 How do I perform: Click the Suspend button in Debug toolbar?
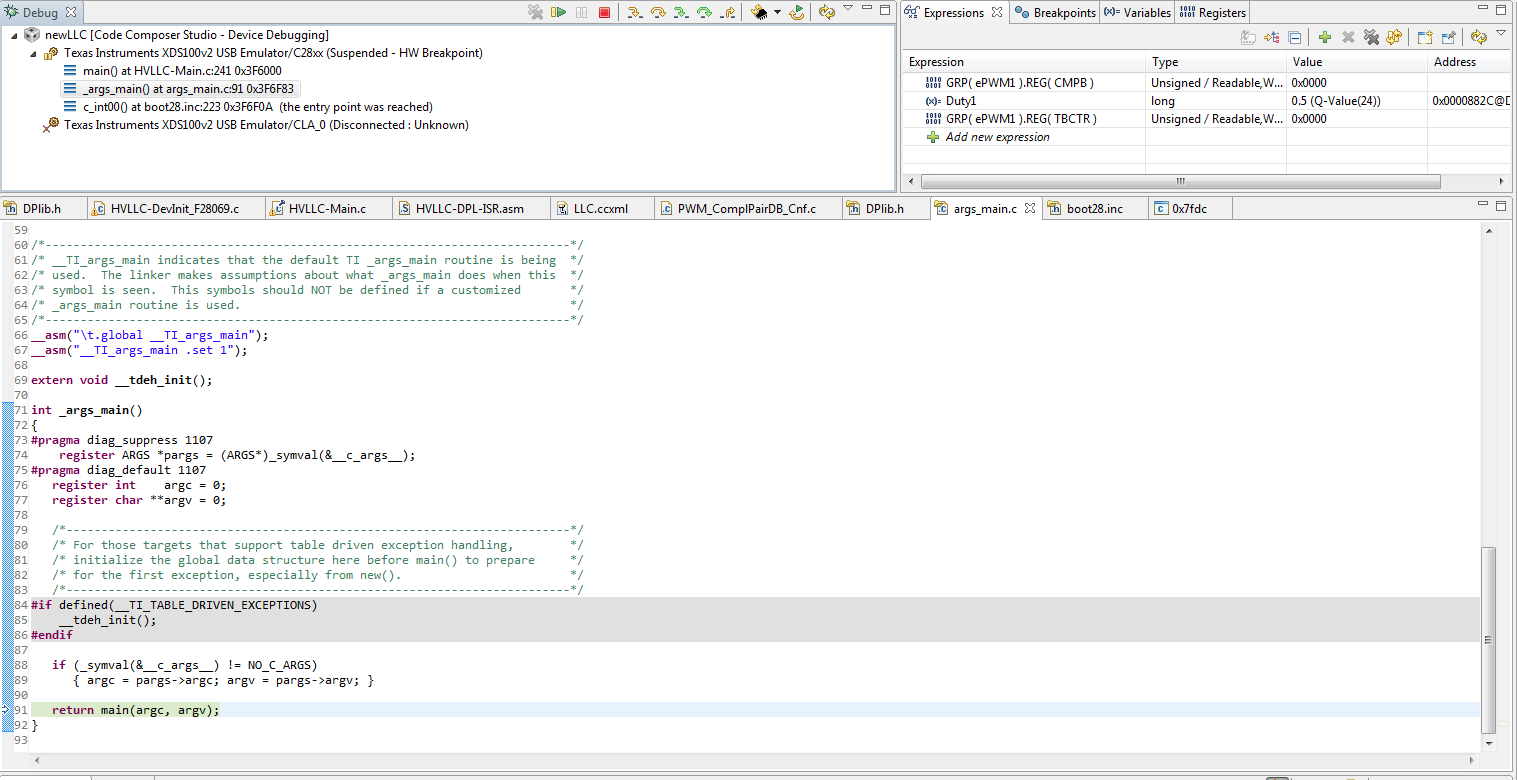point(581,12)
